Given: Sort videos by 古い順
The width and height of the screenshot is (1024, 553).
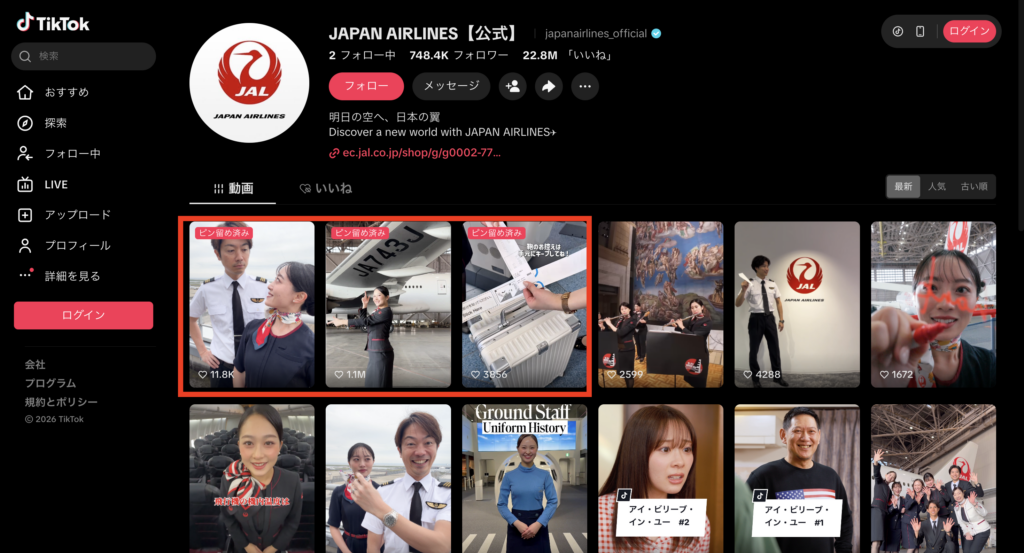Looking at the screenshot, I should click(x=974, y=187).
